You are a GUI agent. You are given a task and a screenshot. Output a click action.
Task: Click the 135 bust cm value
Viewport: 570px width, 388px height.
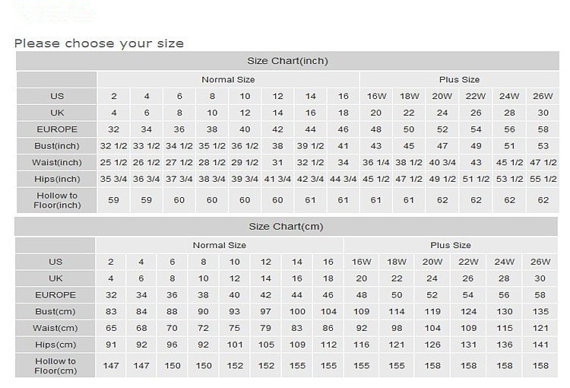pyautogui.click(x=540, y=312)
